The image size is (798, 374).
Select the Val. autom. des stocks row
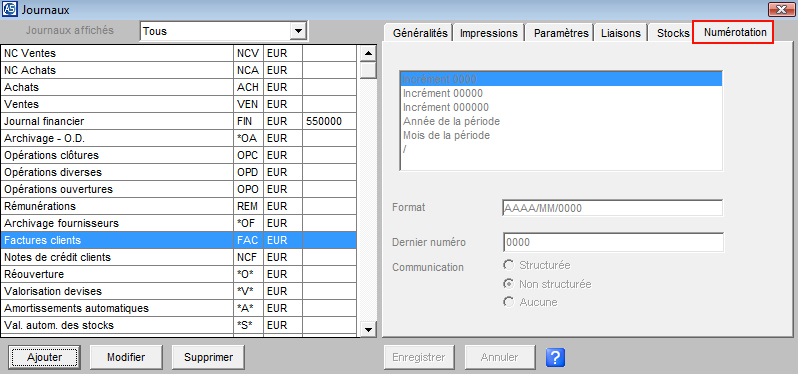click(179, 325)
